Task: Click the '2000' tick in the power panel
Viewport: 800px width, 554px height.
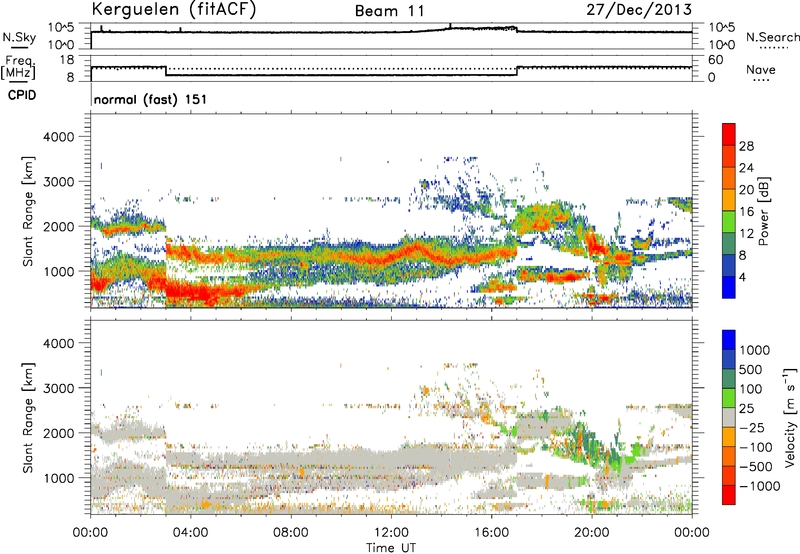Action: (x=58, y=226)
